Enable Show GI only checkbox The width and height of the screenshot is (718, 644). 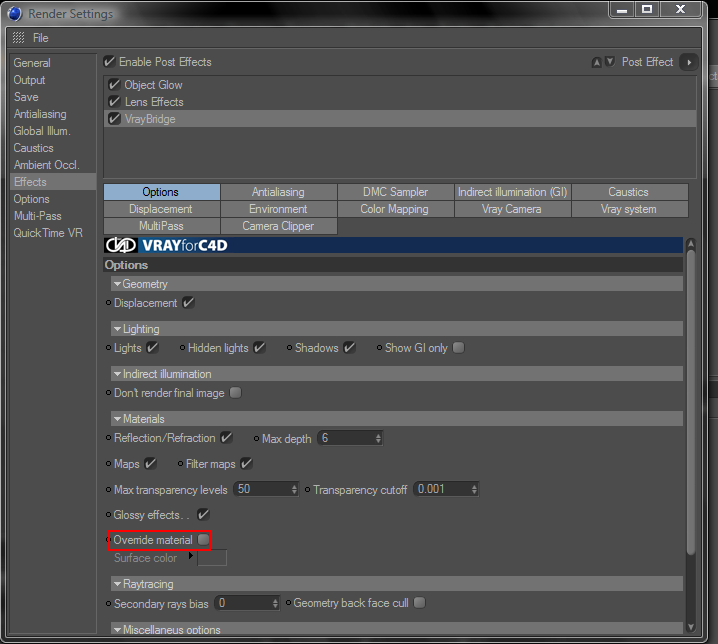click(x=458, y=348)
